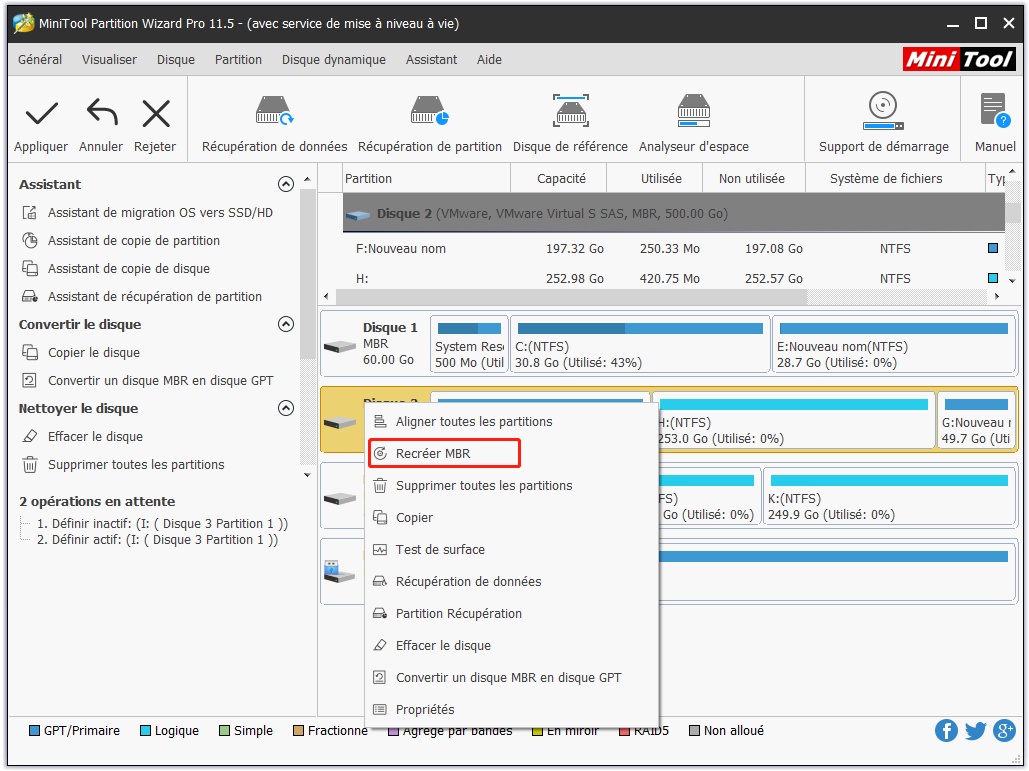This screenshot has width=1029, height=771.
Task: Select Disque 2 header row in list
Action: (673, 213)
